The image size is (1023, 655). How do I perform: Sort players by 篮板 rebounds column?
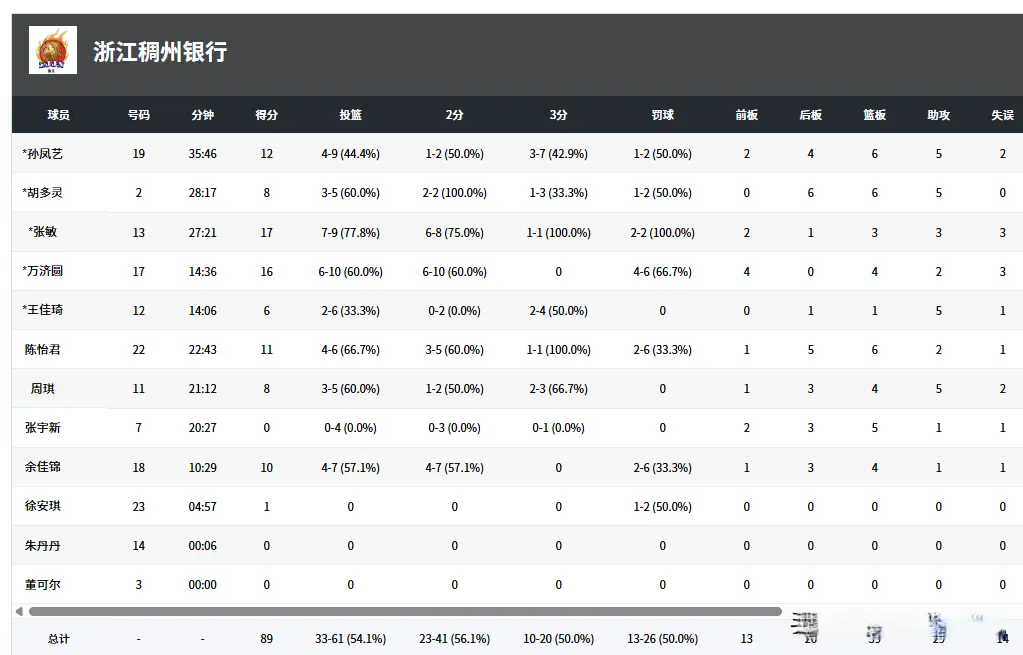873,115
